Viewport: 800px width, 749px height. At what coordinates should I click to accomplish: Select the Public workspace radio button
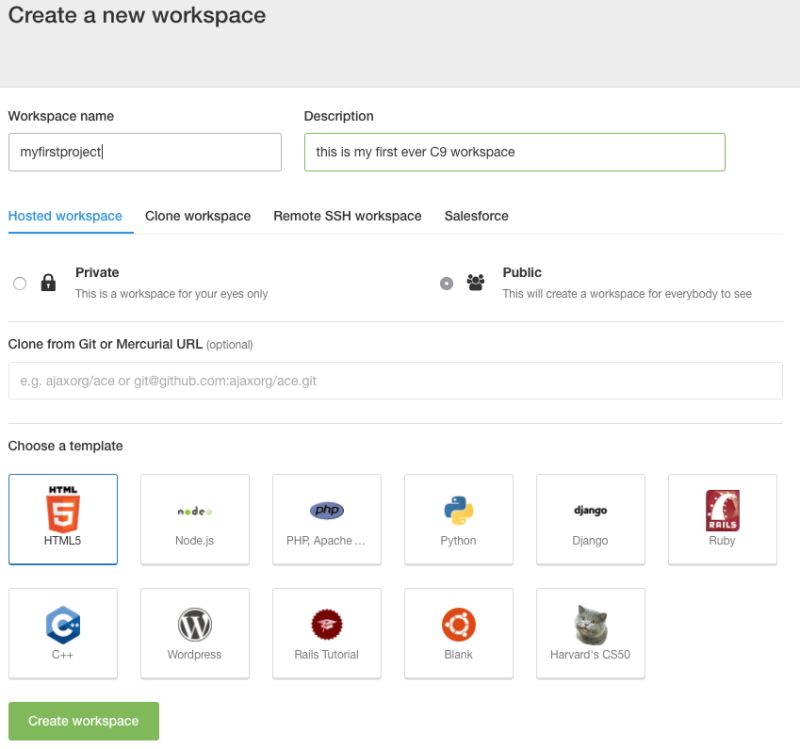pos(446,283)
